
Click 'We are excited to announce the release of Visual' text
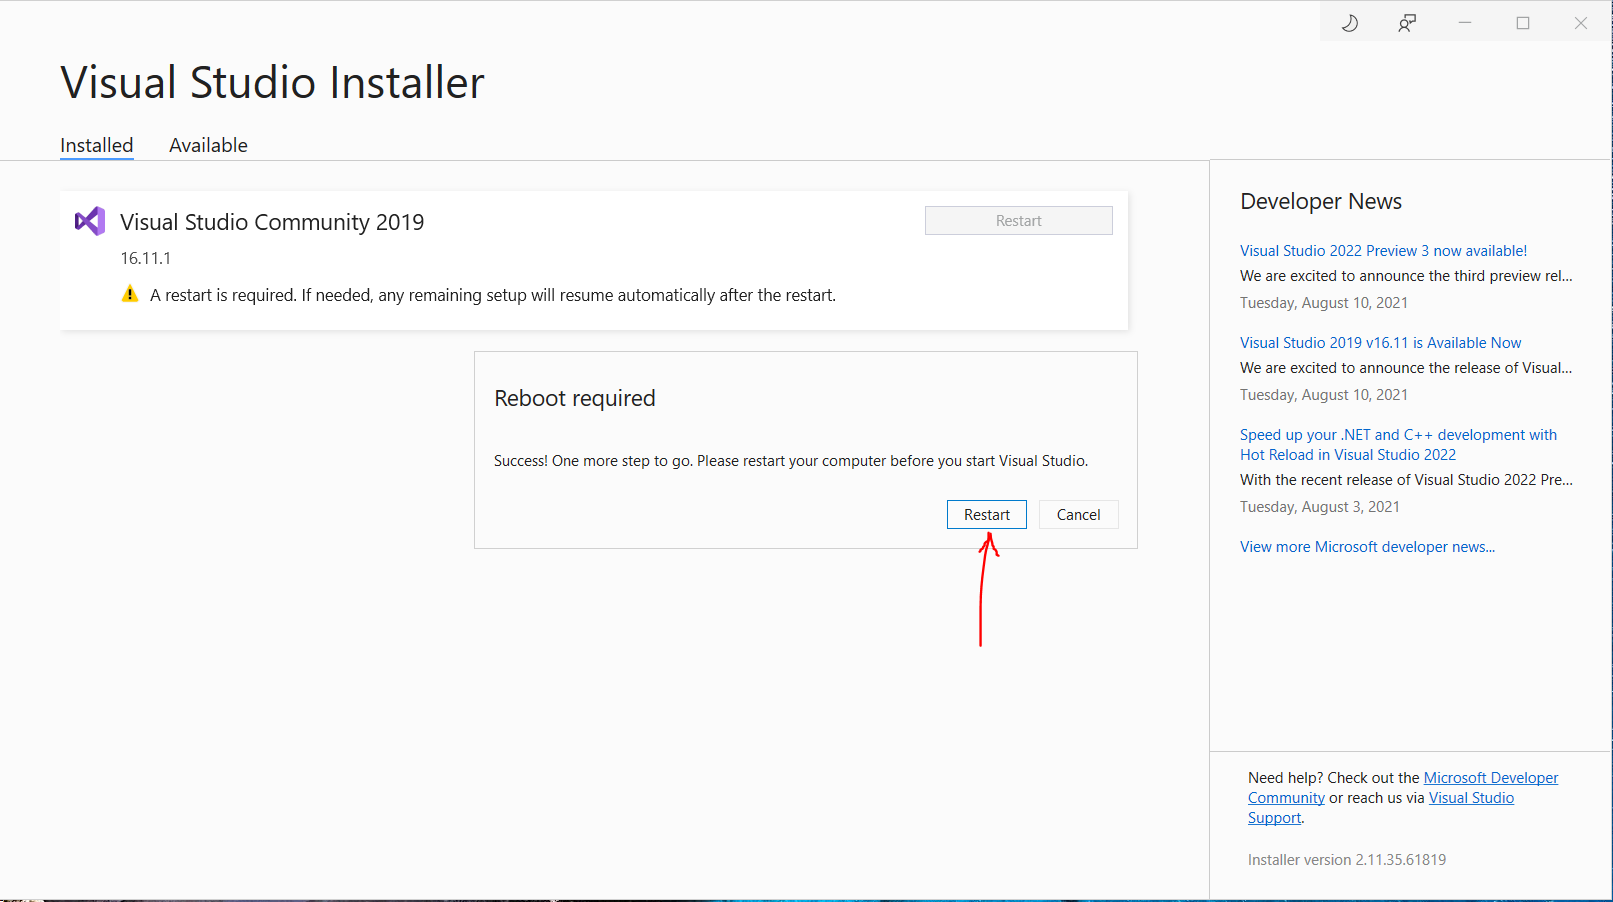(1406, 368)
